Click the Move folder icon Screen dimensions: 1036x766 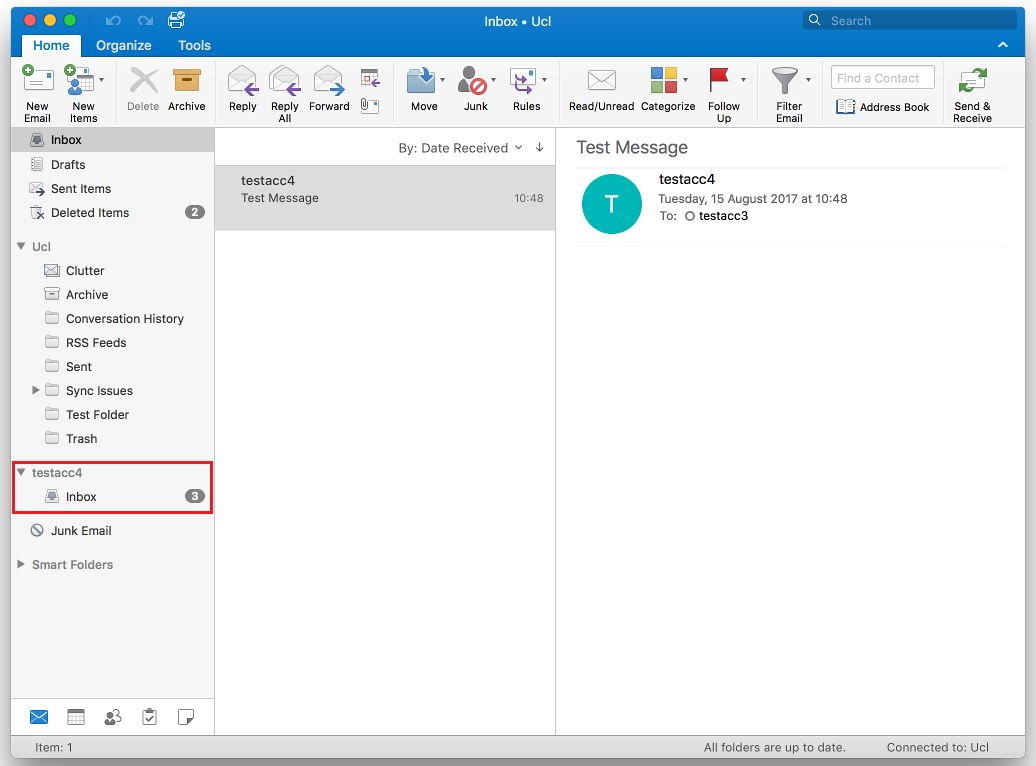(421, 81)
